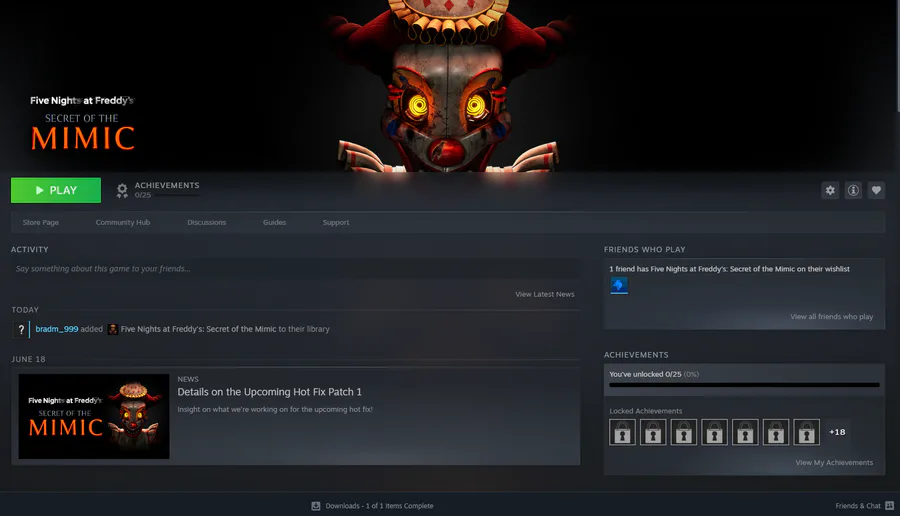Viewport: 900px width, 516px height.
Task: Click the Downloads icon in bottom bar
Action: coord(316,506)
